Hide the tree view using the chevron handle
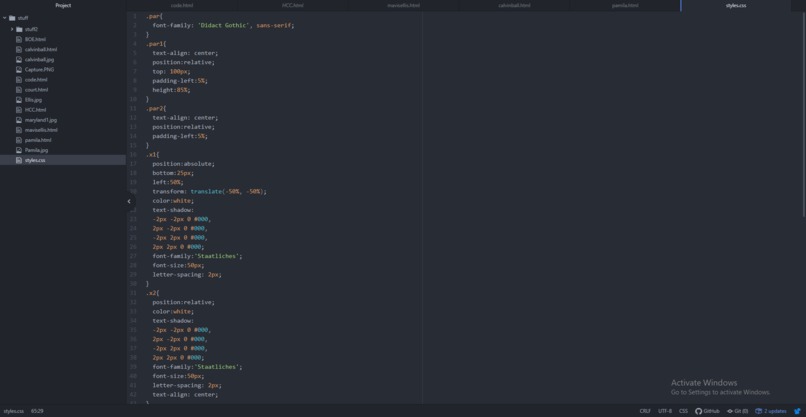Image resolution: width=806 pixels, height=417 pixels. 129,202
